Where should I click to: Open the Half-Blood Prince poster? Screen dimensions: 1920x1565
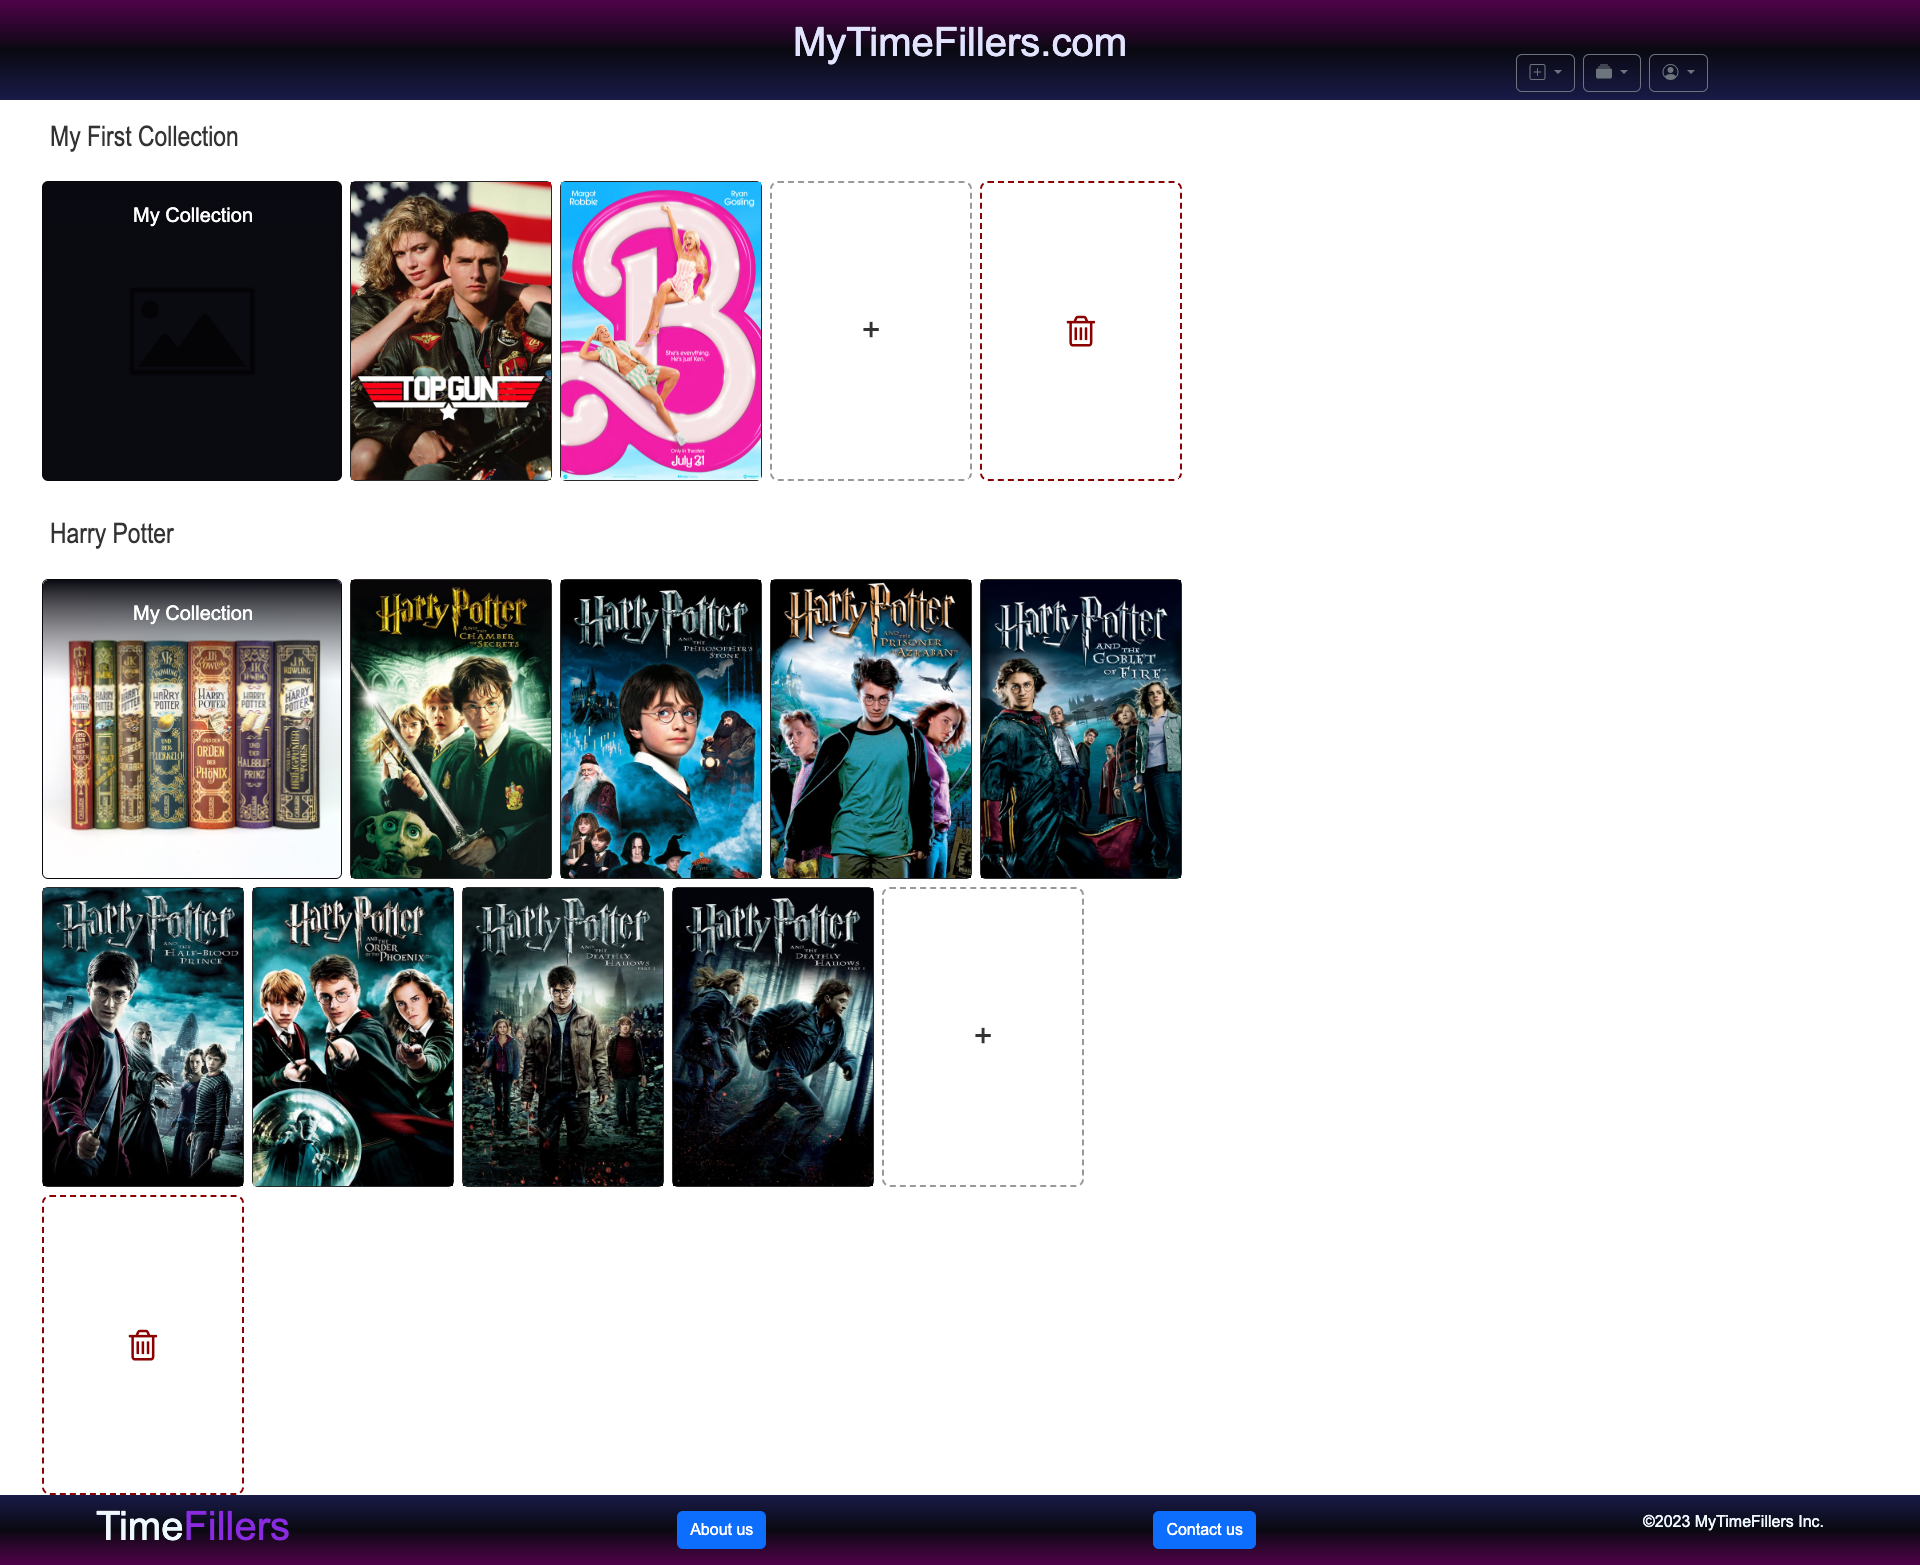(x=143, y=1037)
